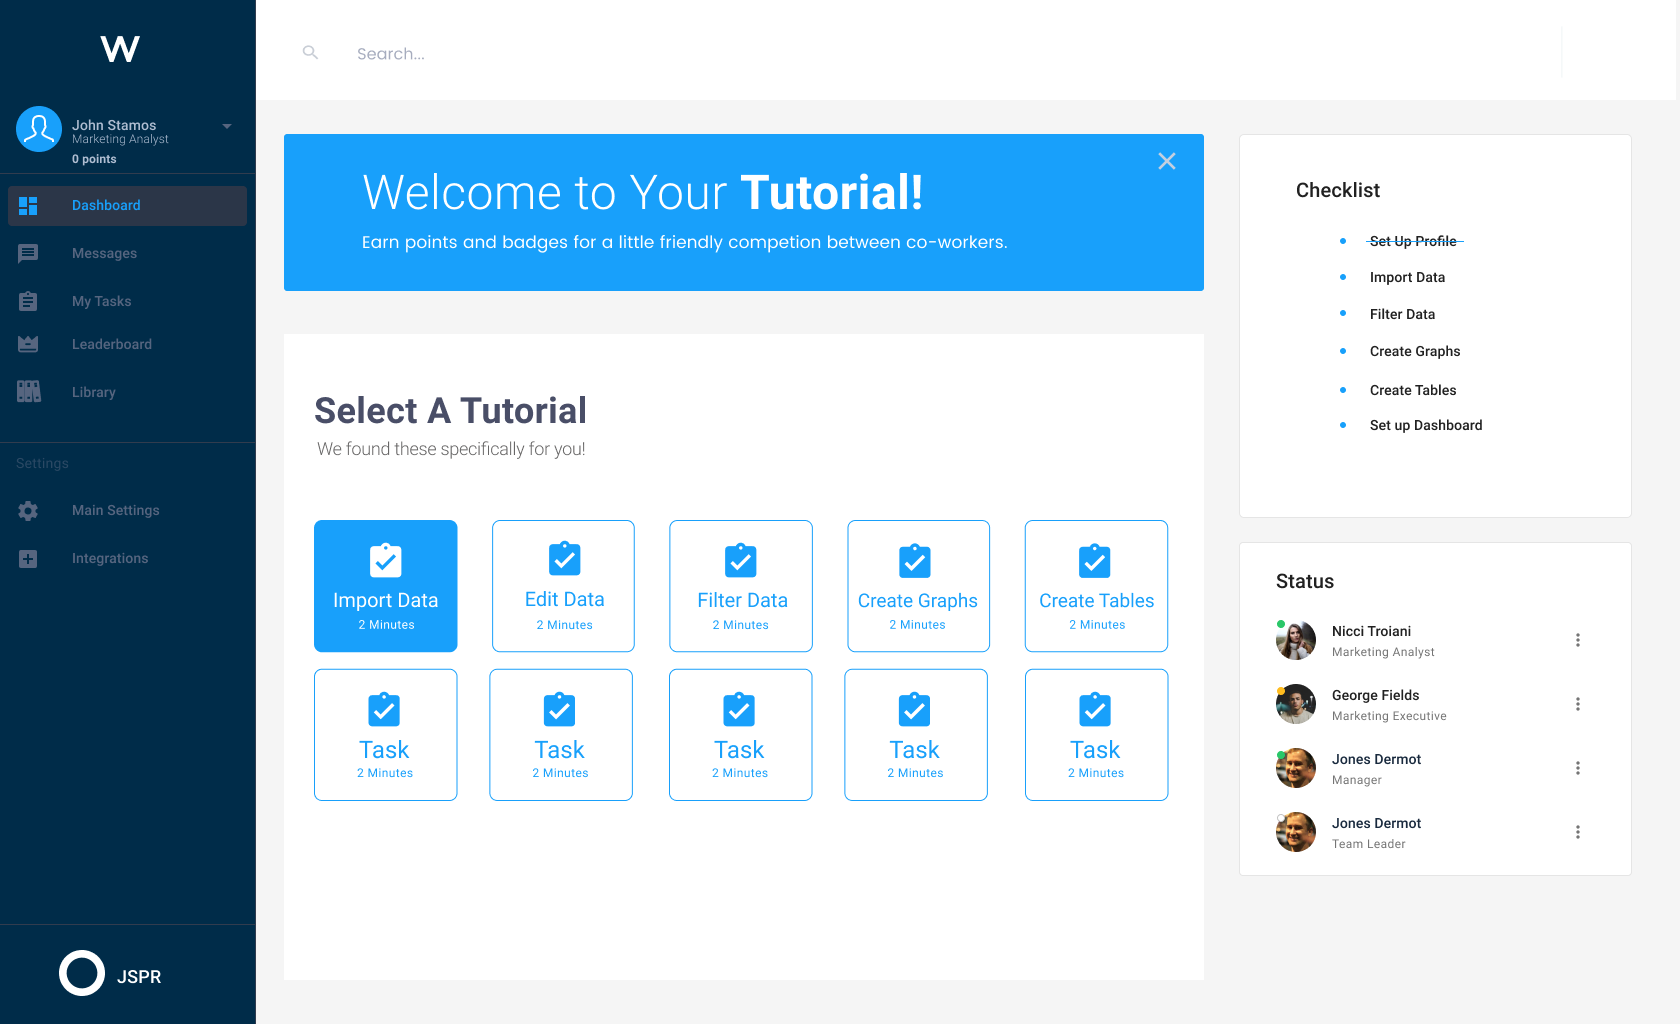Click Nicci Troiani's avatar photo
Screen dimensions: 1680x1024
click(x=1296, y=640)
